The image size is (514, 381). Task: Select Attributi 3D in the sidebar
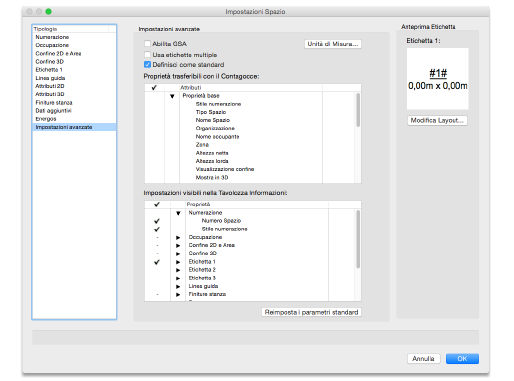[x=74, y=94]
